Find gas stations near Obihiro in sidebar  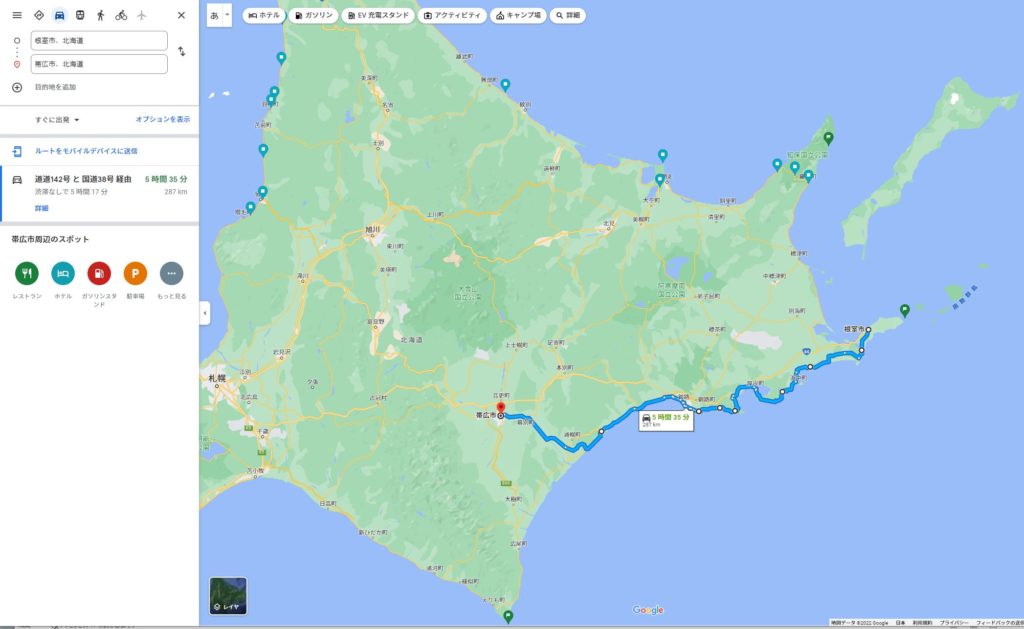coord(99,273)
